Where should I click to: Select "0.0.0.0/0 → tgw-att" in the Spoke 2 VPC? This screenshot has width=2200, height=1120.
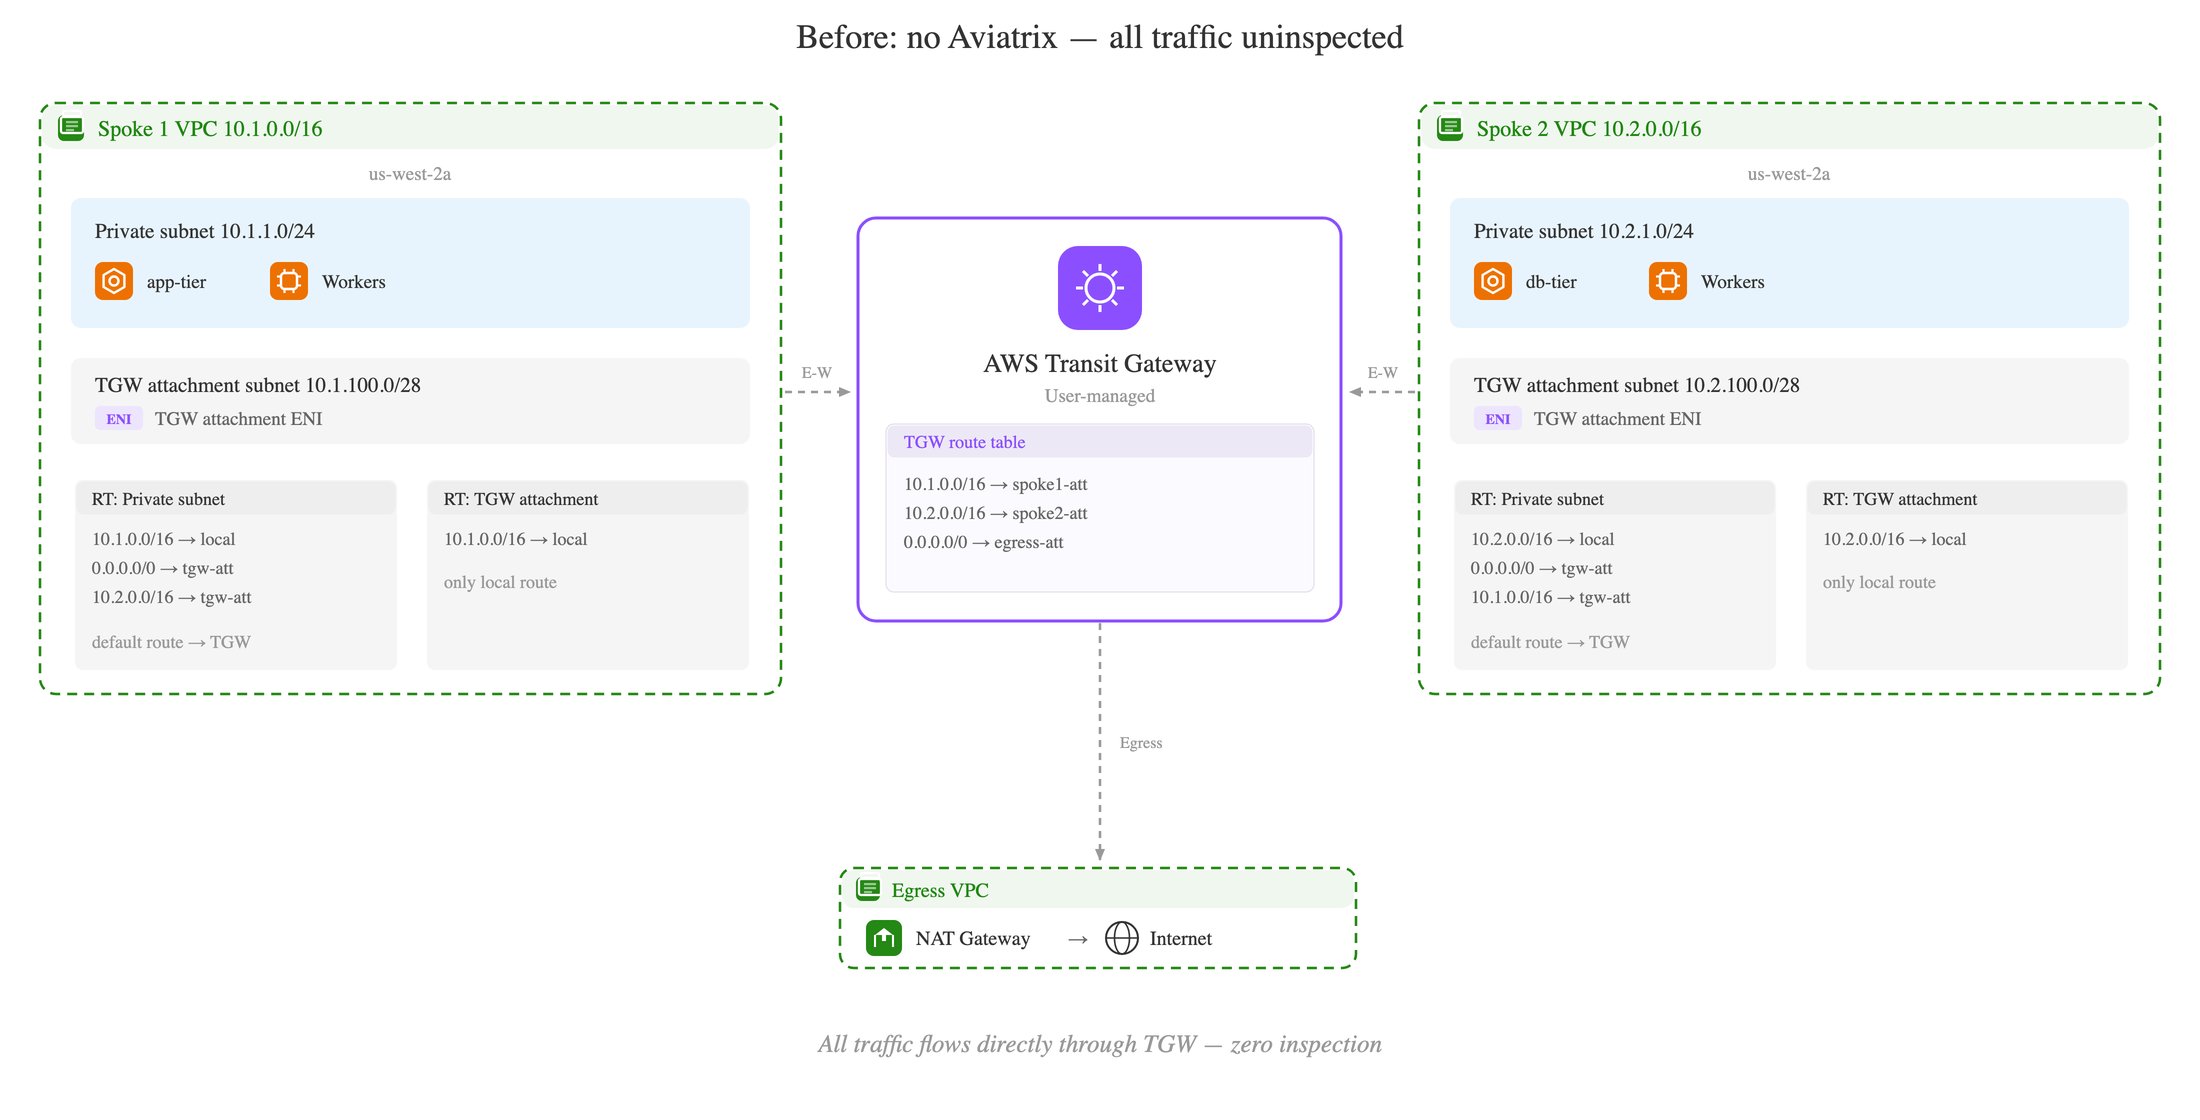pos(1542,568)
